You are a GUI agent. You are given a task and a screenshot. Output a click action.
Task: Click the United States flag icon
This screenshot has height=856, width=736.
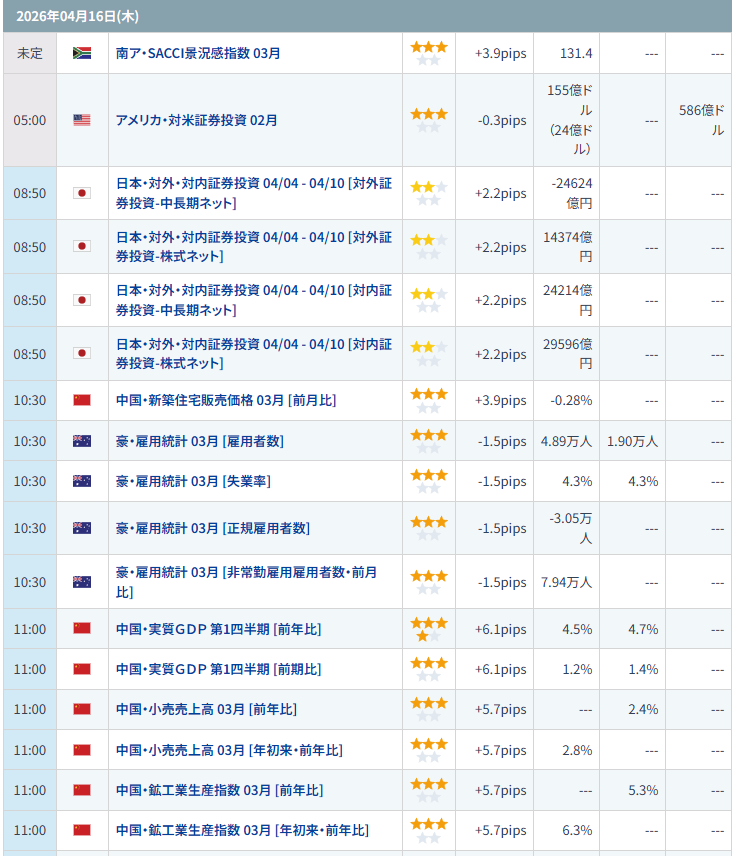82,120
